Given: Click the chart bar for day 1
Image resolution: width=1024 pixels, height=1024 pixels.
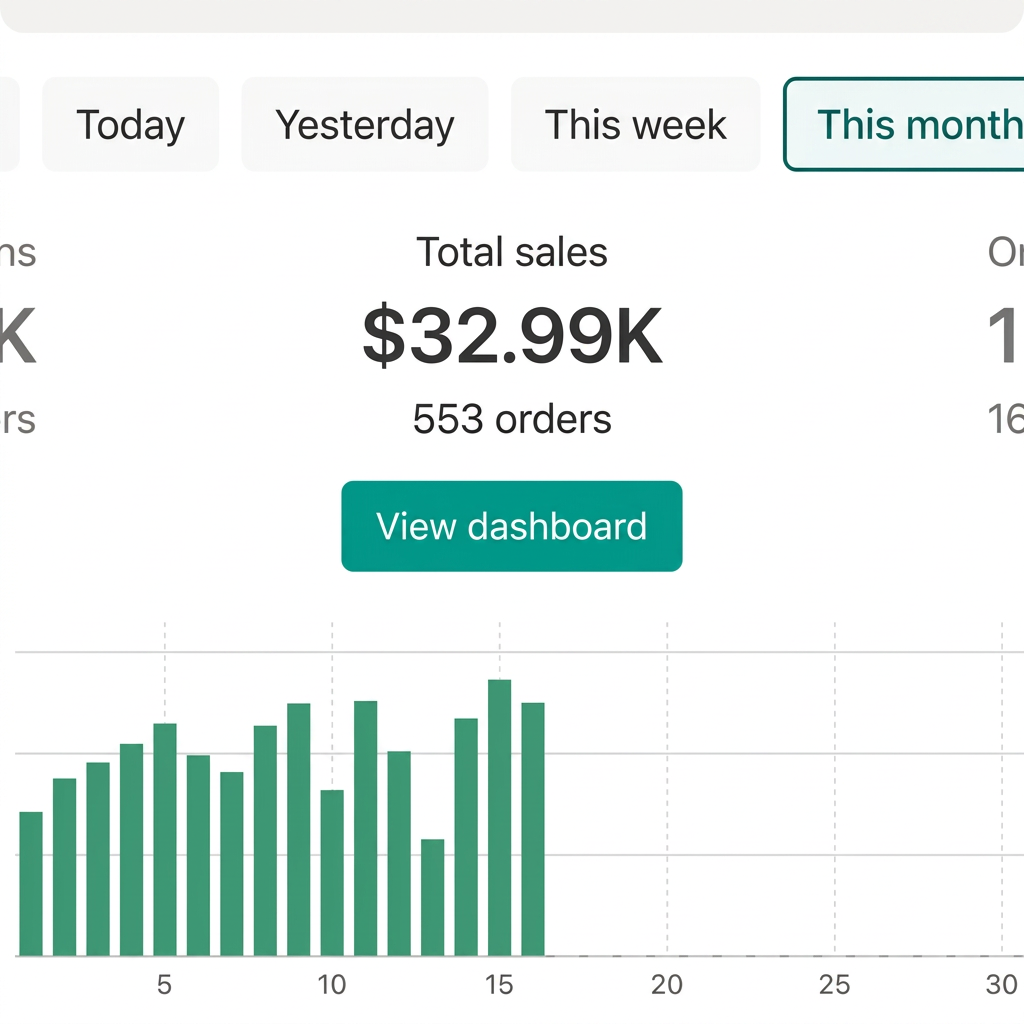Looking at the screenshot, I should [x=31, y=884].
